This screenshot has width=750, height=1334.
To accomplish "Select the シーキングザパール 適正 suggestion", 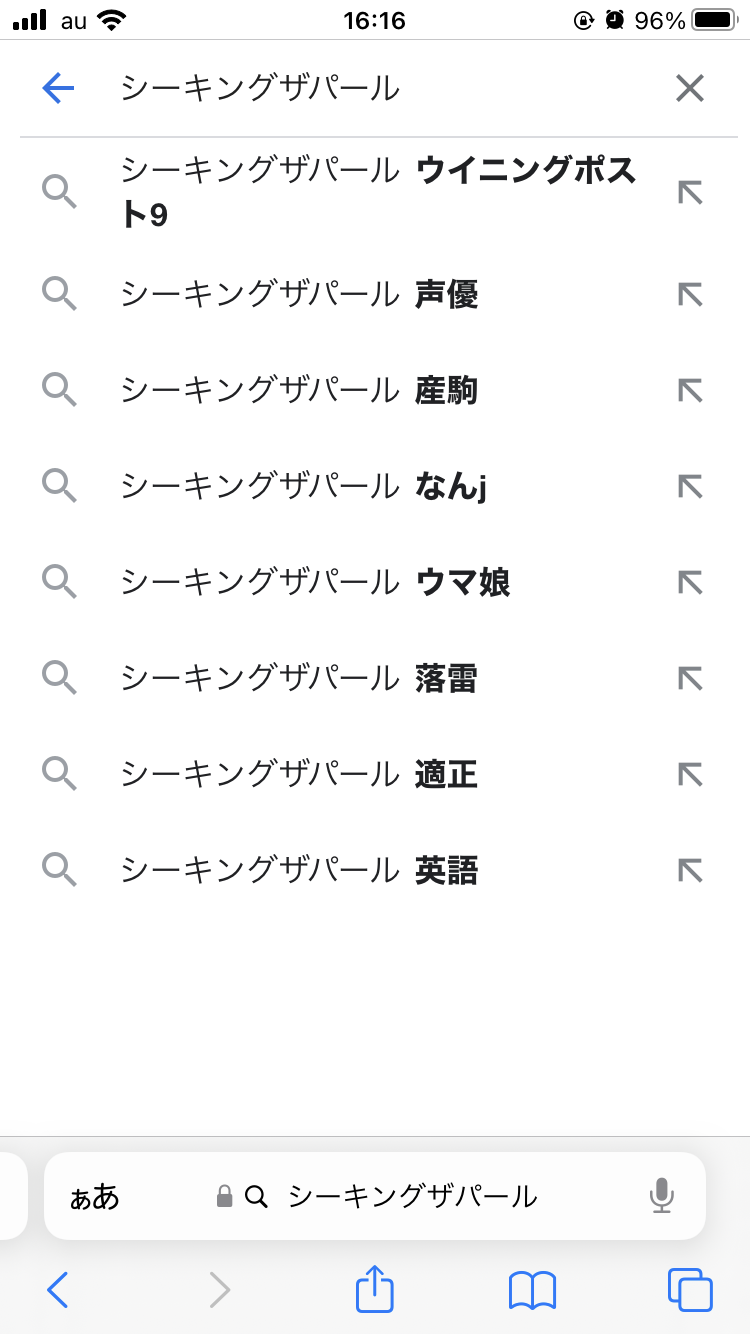I will click(x=298, y=774).
